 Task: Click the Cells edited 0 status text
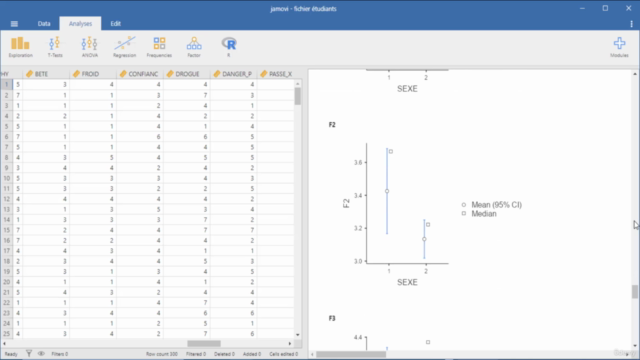[284, 354]
